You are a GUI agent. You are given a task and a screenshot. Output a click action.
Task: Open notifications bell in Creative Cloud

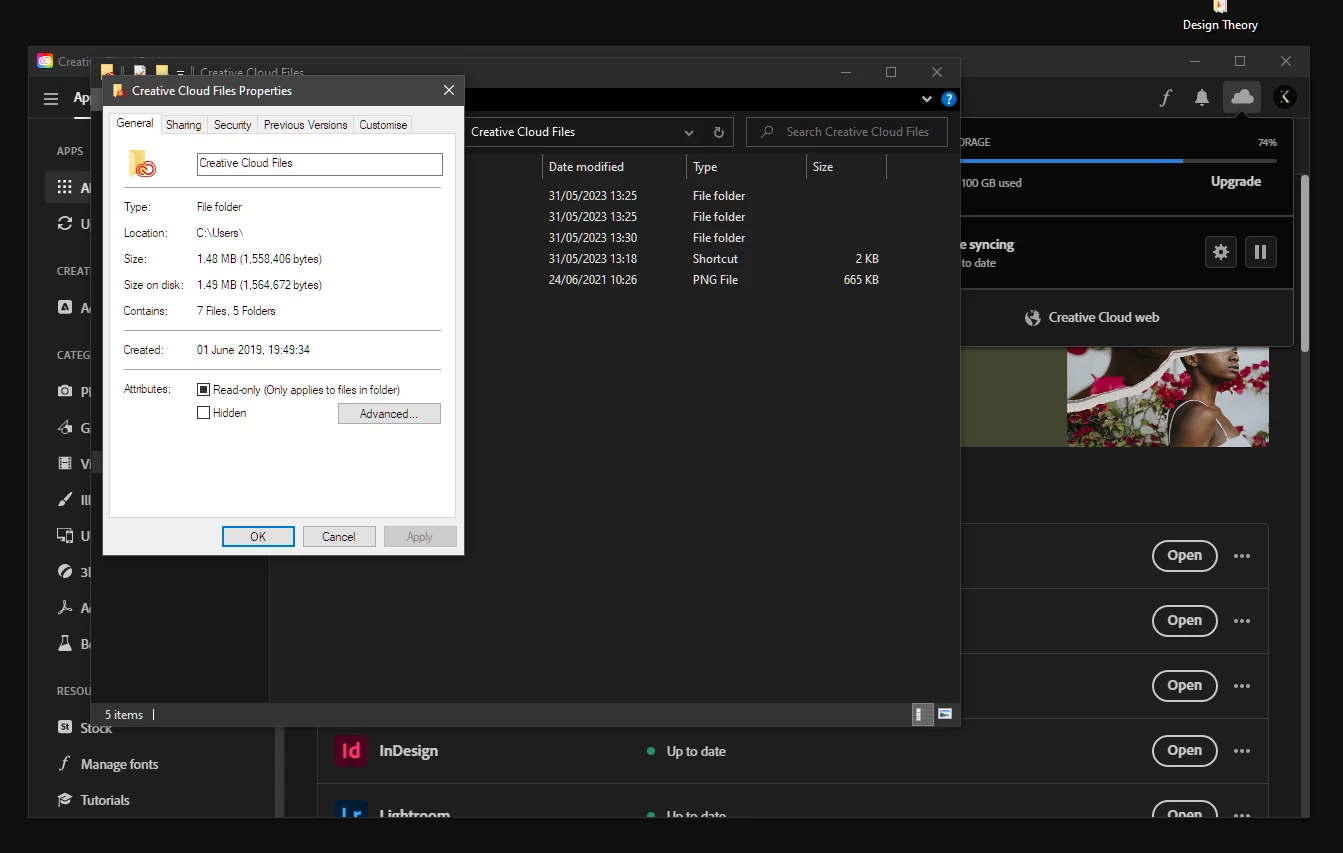[1202, 97]
